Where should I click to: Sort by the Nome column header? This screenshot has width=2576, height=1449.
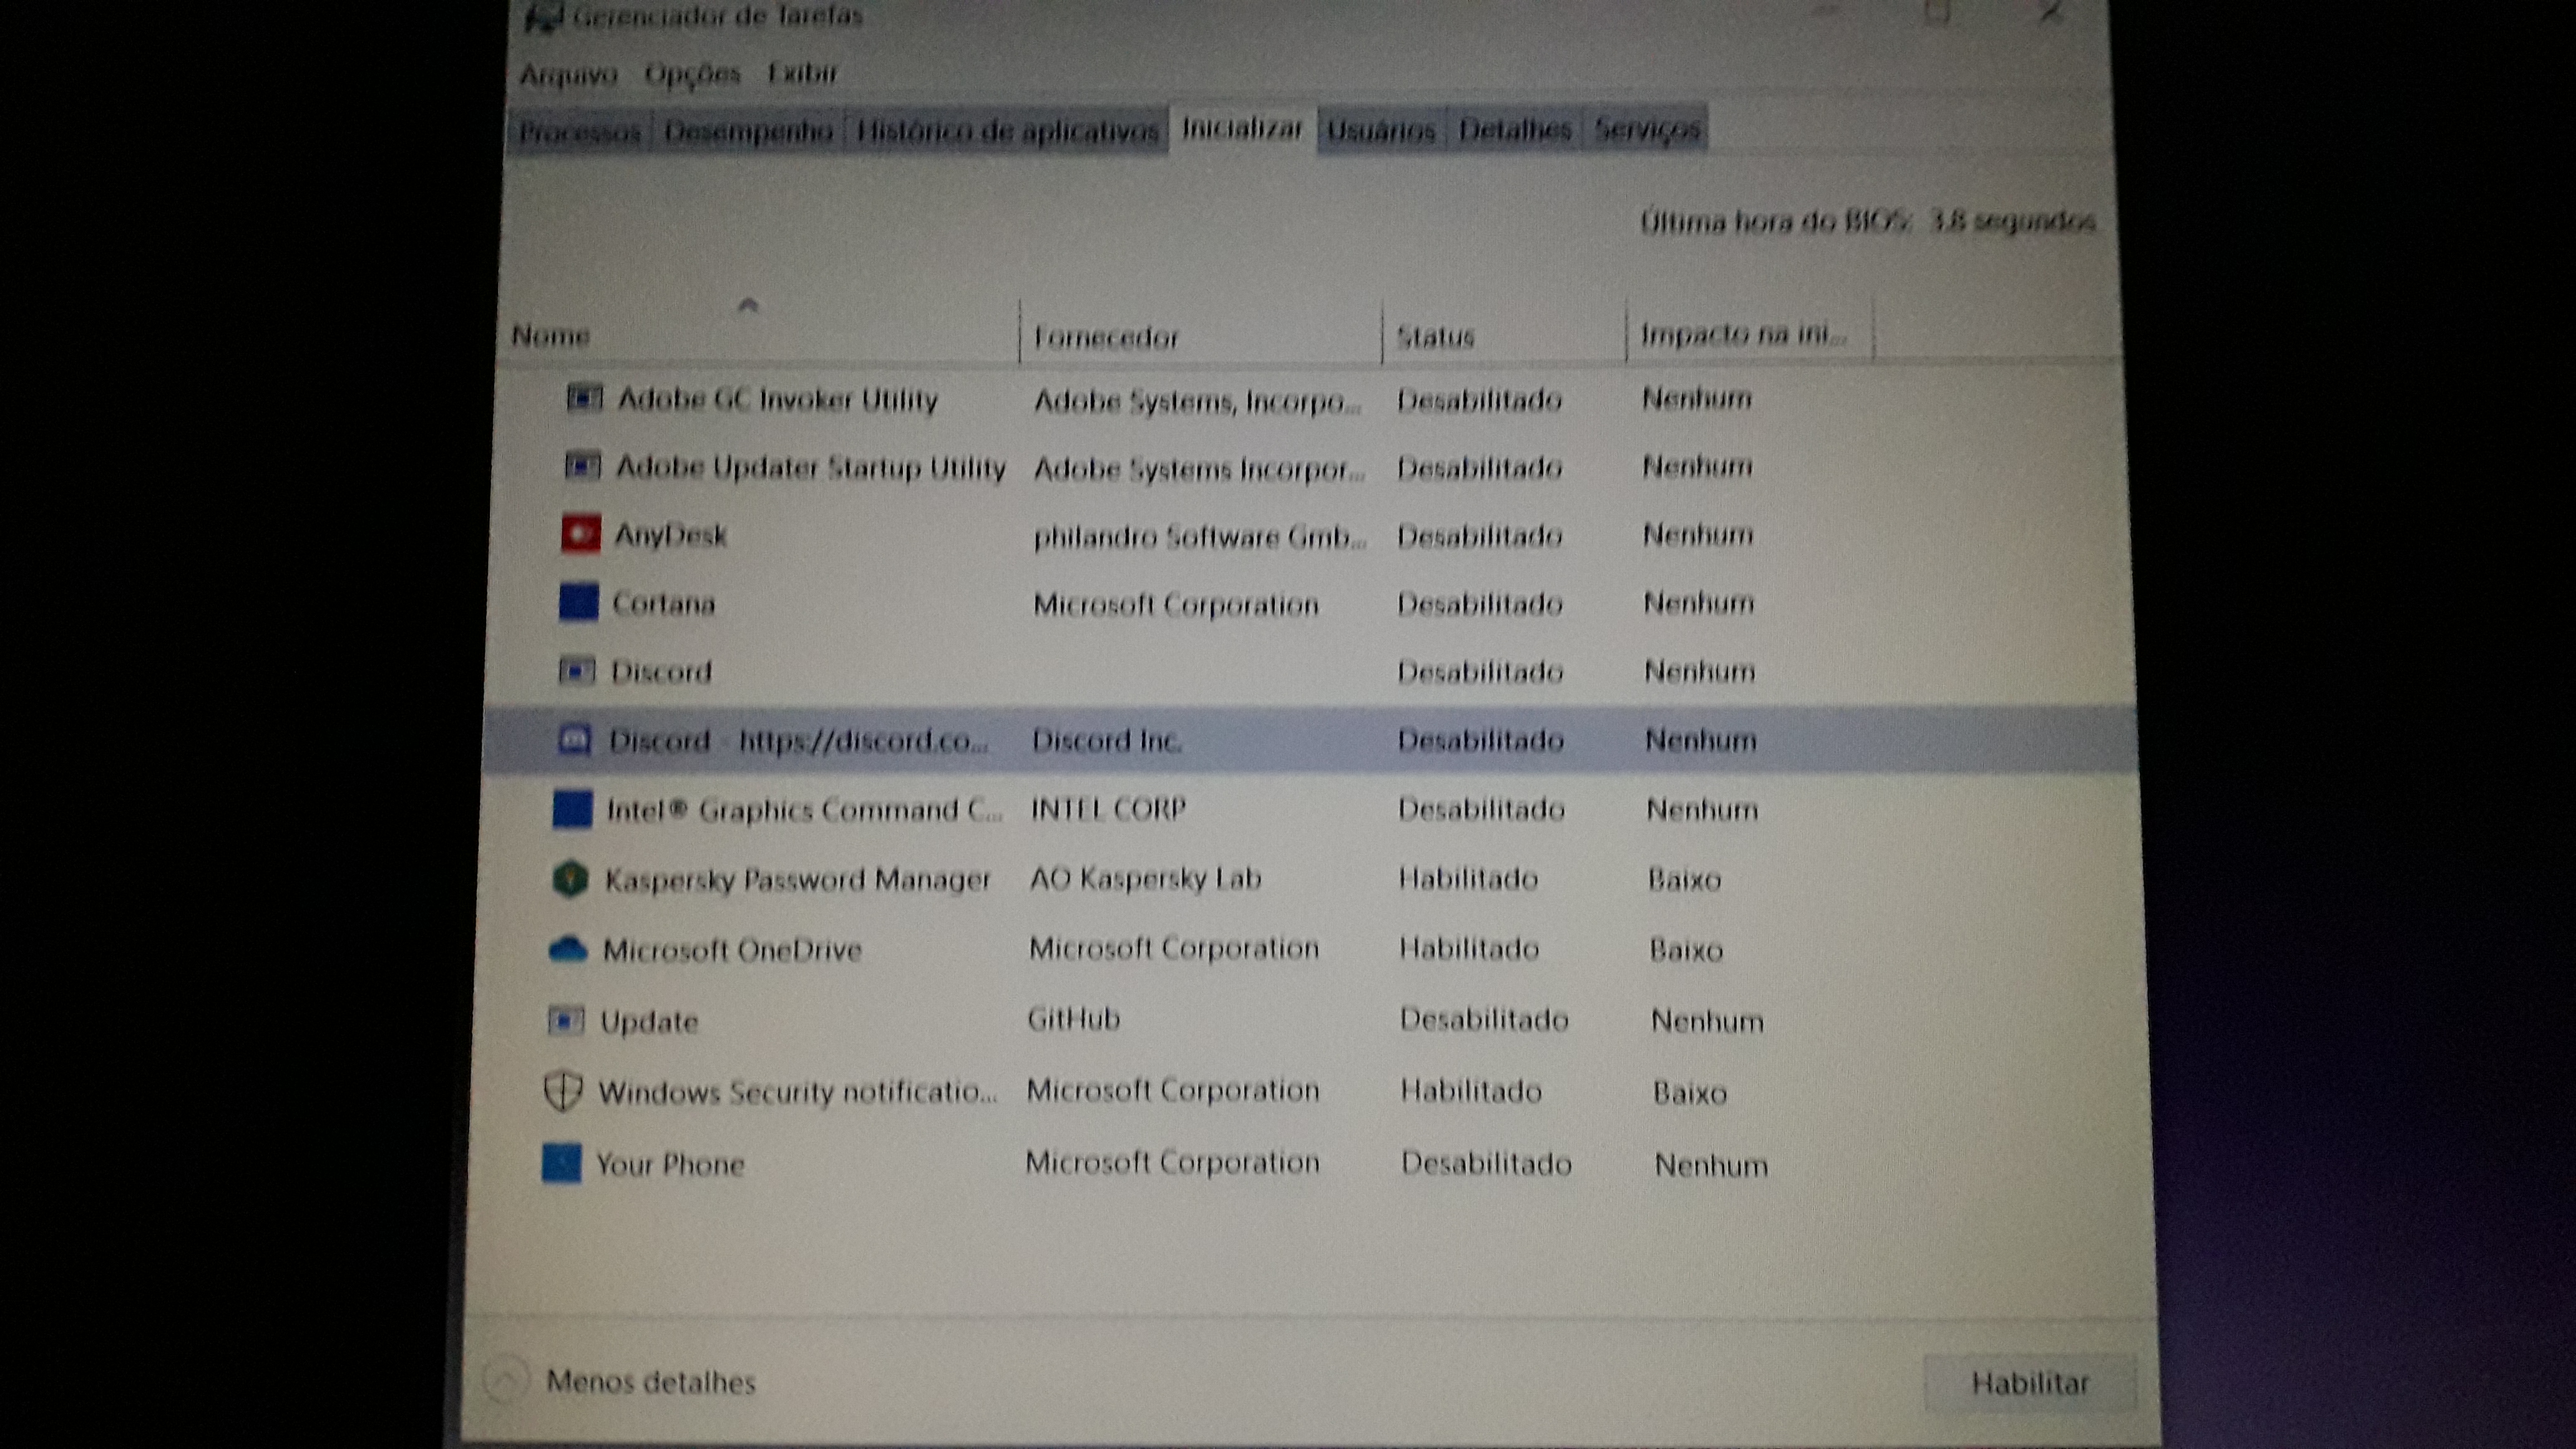[x=550, y=336]
